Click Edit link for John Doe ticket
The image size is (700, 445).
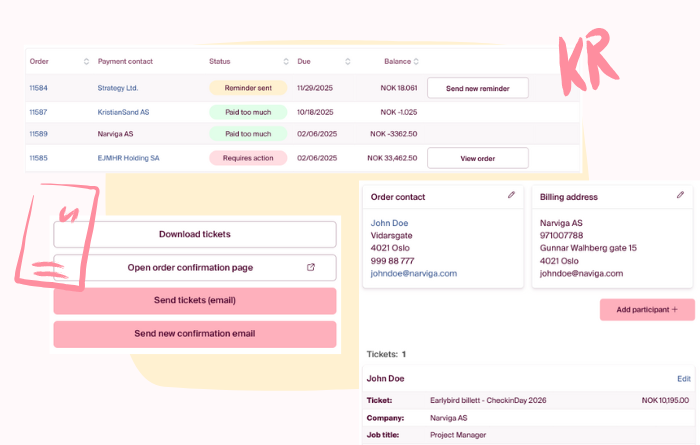[x=683, y=379]
